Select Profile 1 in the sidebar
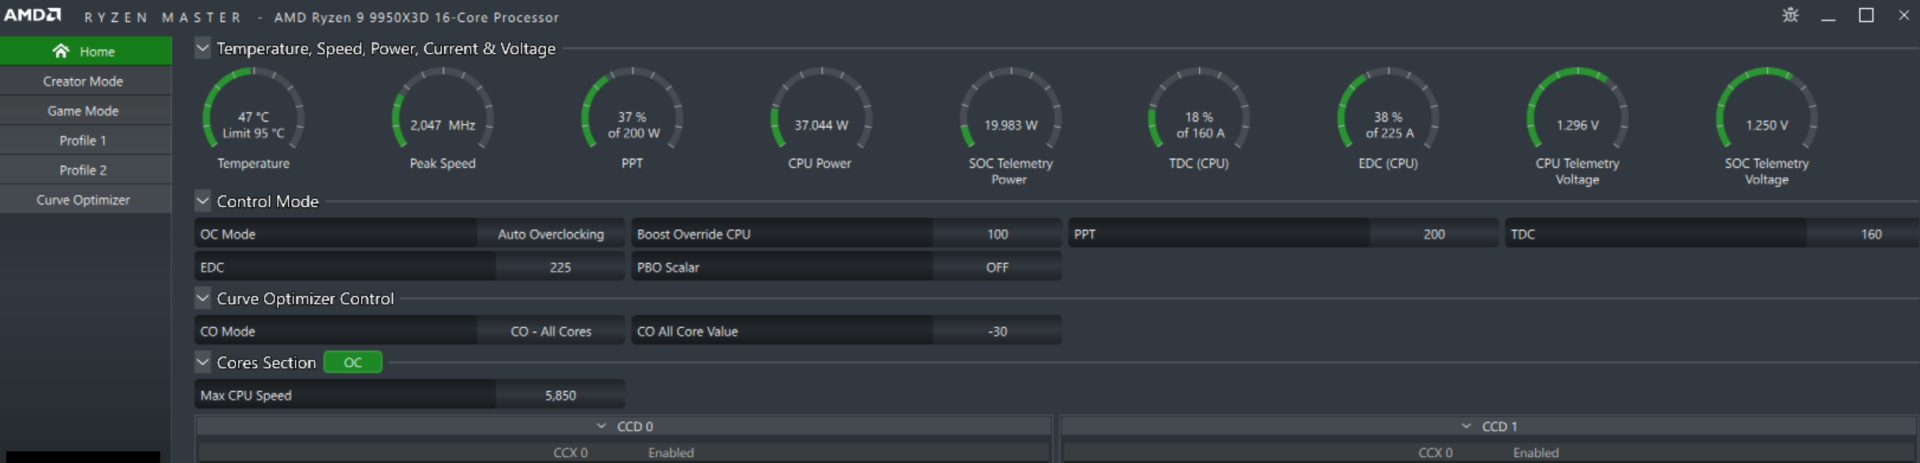Screen dimensions: 1920x463 coord(83,141)
